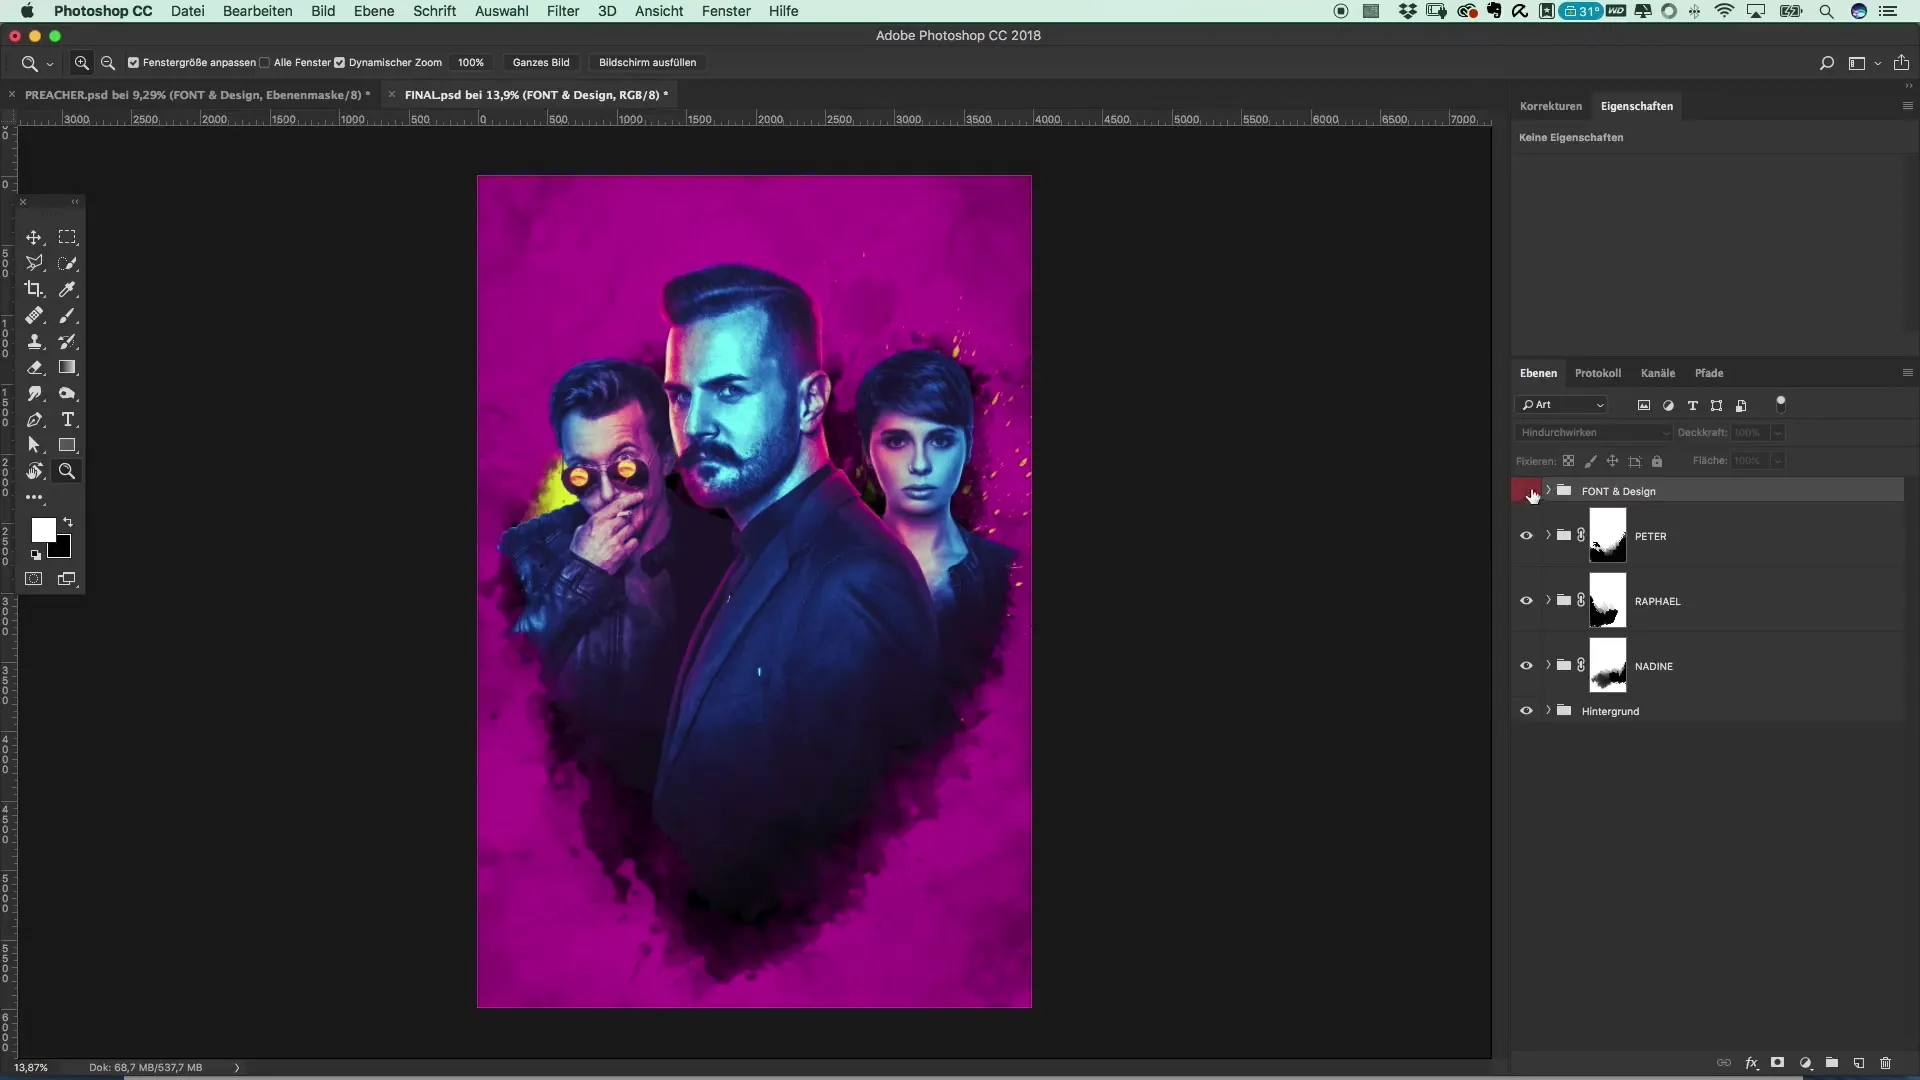Click the zoom-out magnifier in the options bar
The height and width of the screenshot is (1080, 1920).
(x=108, y=63)
